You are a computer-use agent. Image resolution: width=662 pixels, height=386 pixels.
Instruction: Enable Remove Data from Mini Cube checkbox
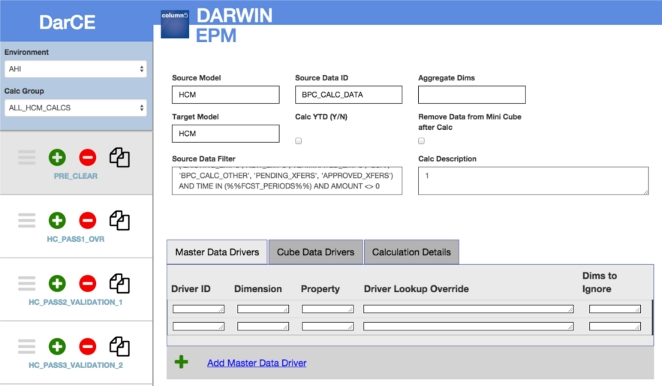[x=421, y=141]
